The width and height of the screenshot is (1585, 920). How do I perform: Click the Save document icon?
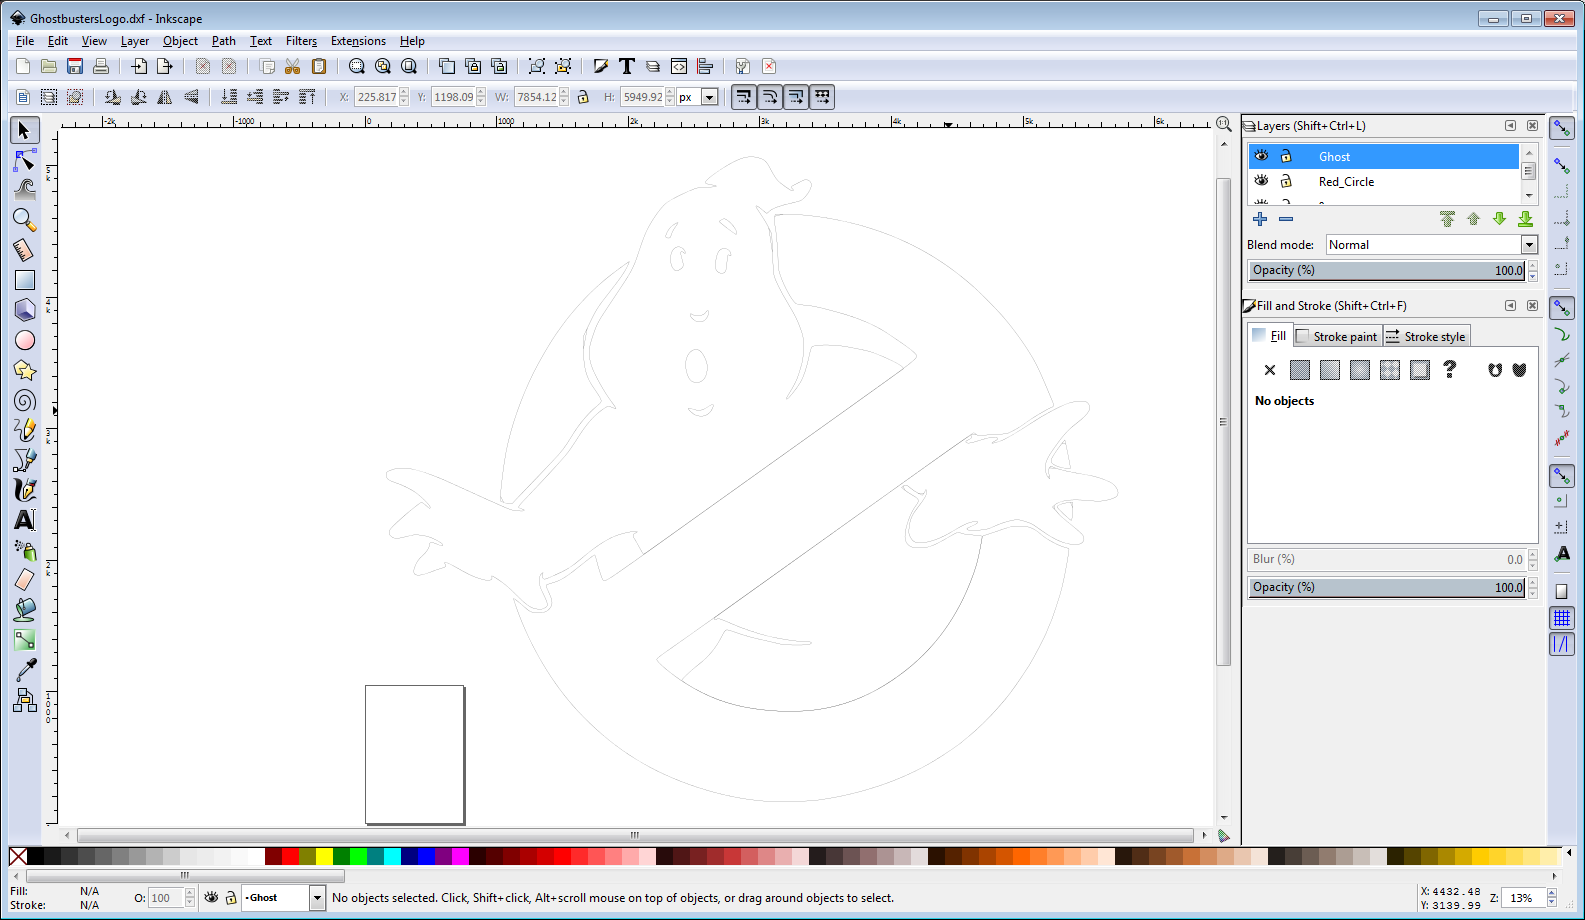coord(75,66)
